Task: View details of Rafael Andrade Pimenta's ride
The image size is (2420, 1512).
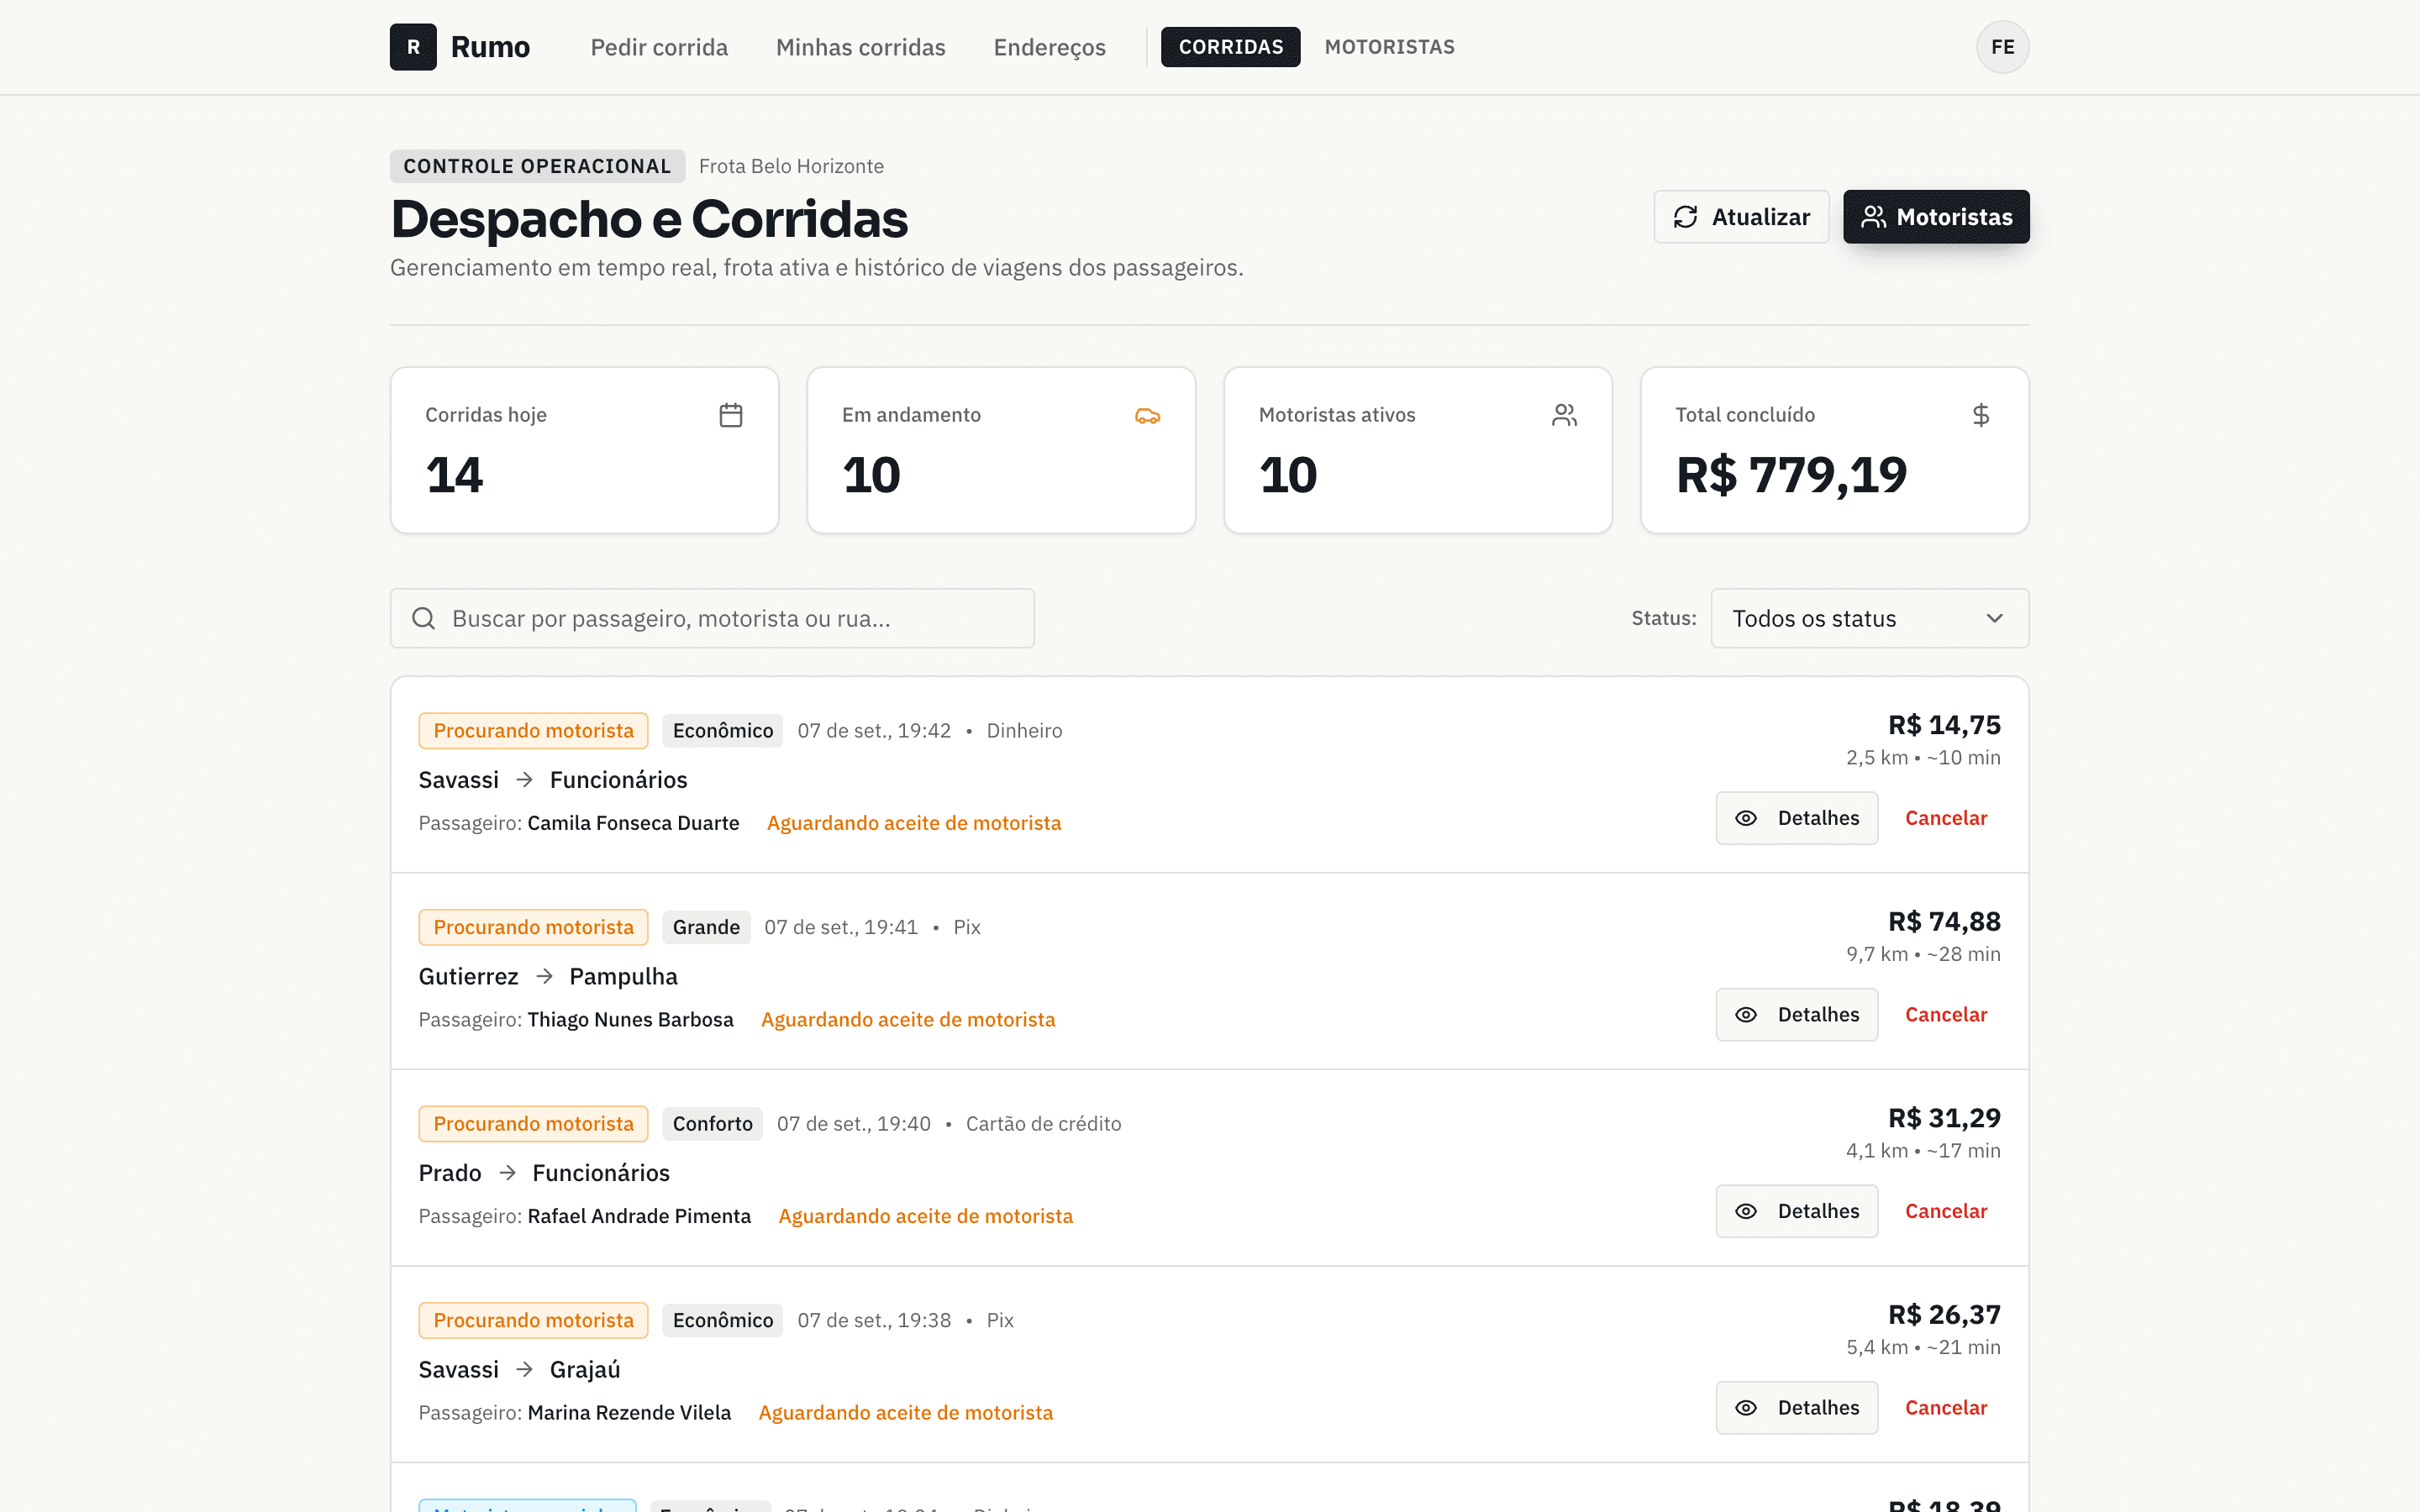Action: tap(1796, 1211)
